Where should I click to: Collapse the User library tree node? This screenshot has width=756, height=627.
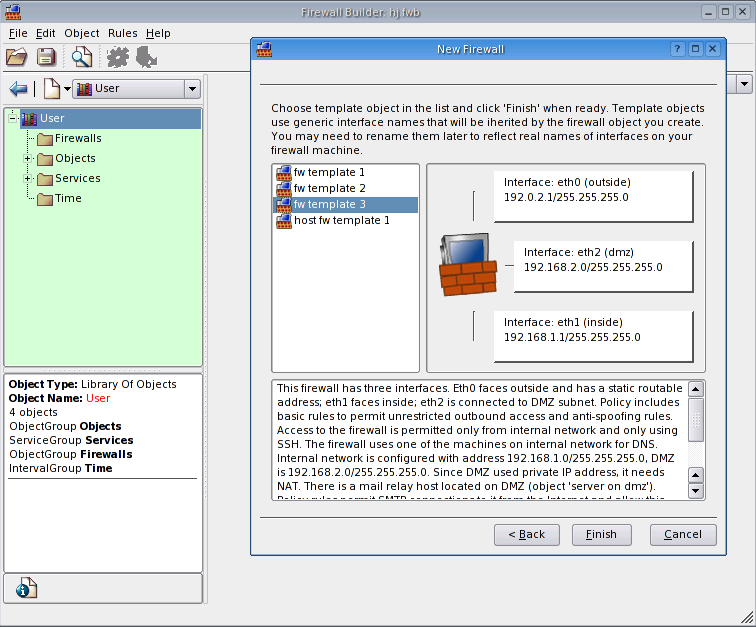tap(13, 118)
